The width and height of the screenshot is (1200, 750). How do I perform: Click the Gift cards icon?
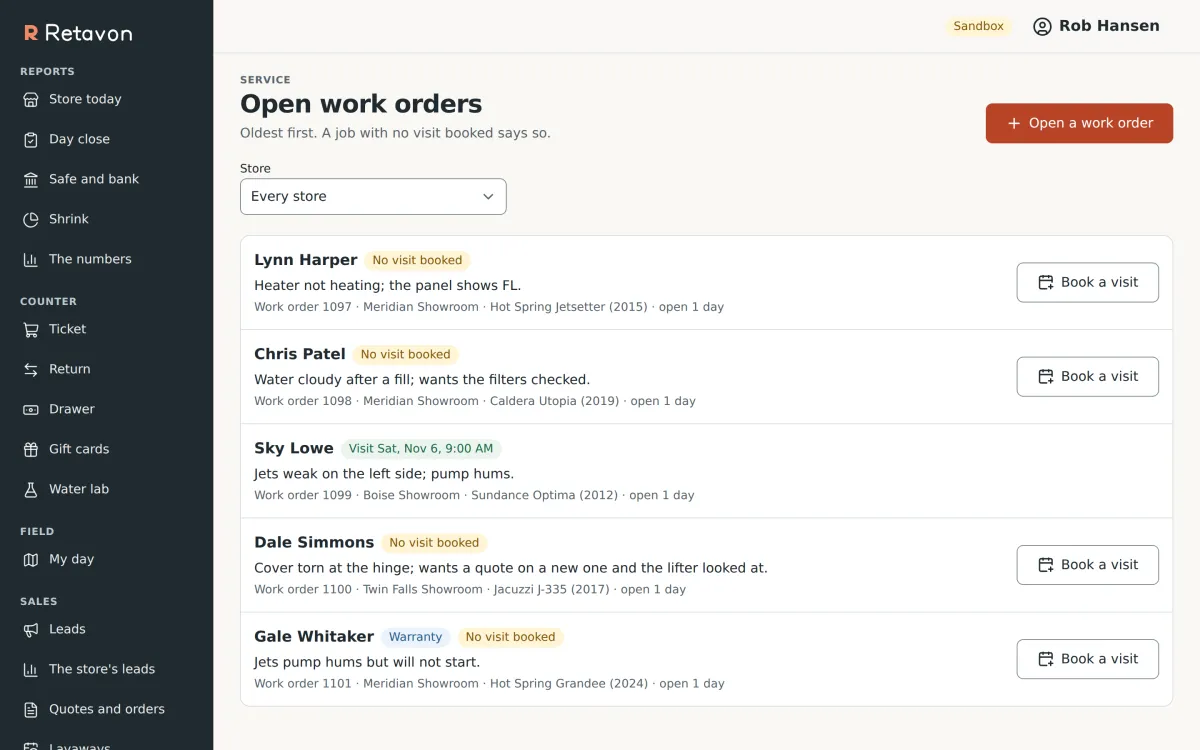pos(31,449)
